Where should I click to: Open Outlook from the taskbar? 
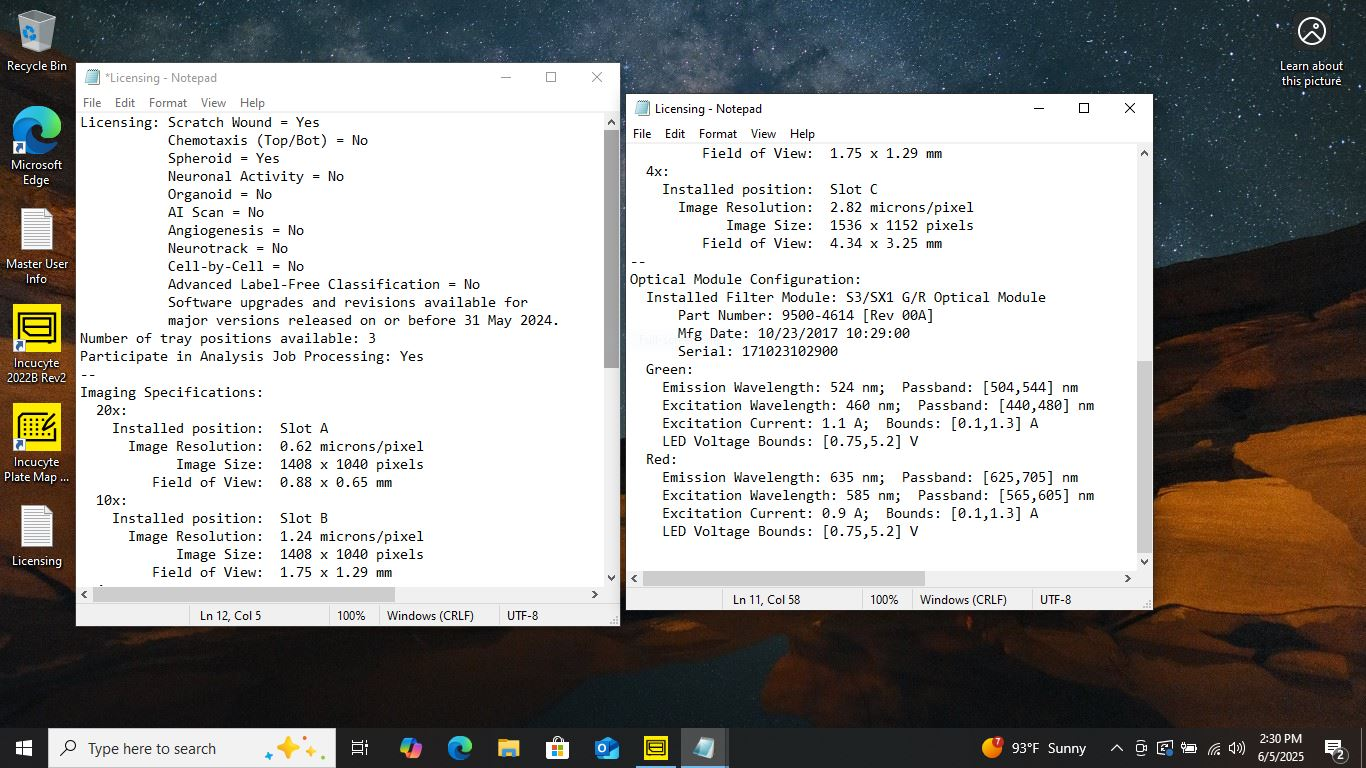(x=606, y=748)
